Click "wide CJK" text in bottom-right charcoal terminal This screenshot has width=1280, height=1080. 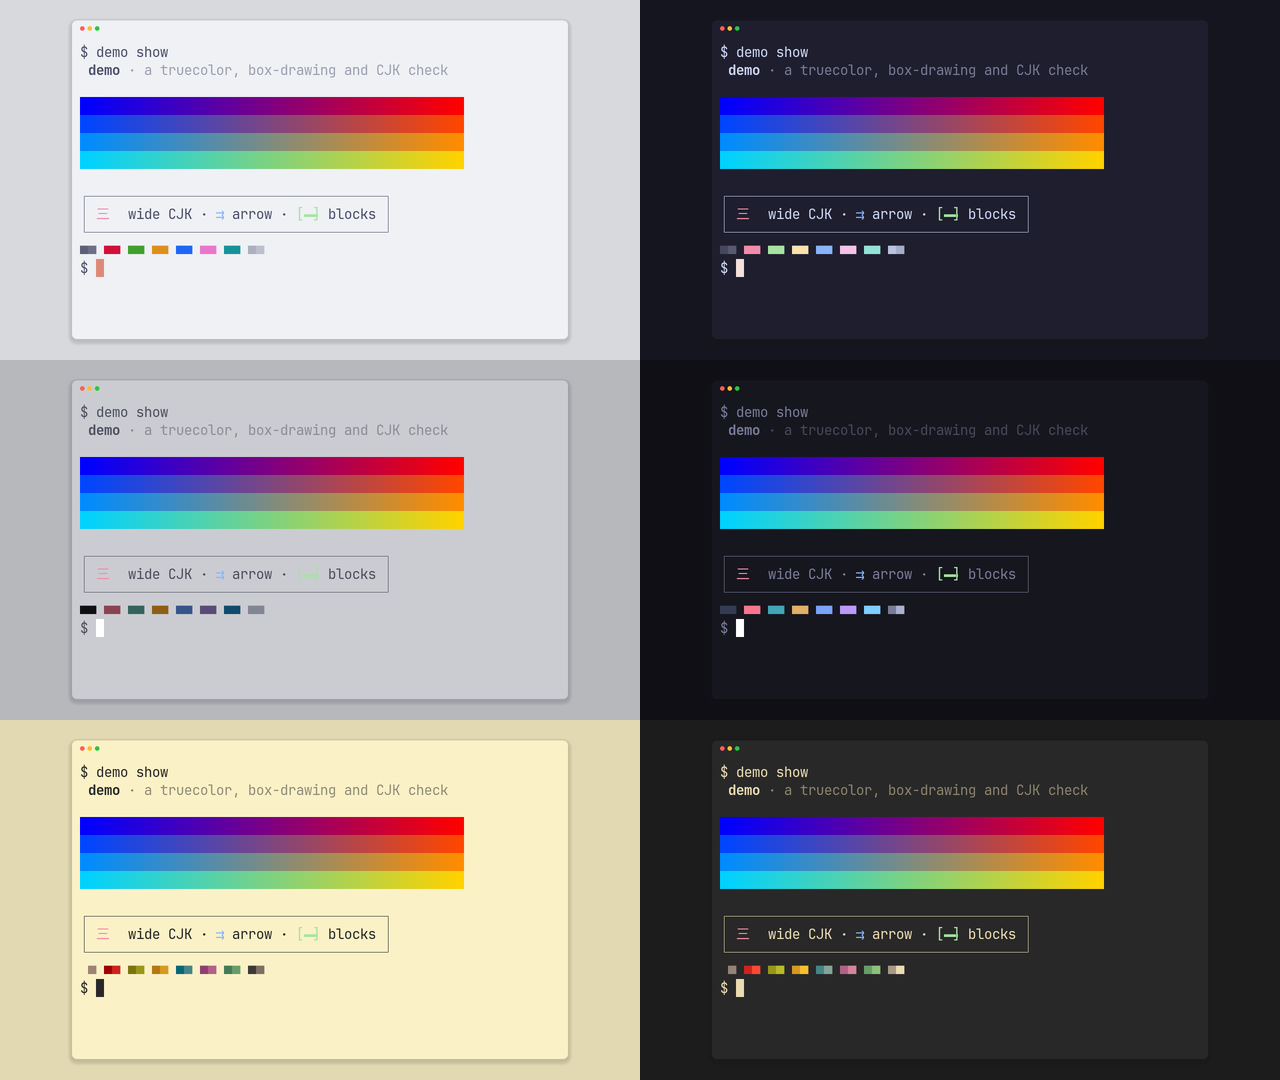pyautogui.click(x=800, y=934)
